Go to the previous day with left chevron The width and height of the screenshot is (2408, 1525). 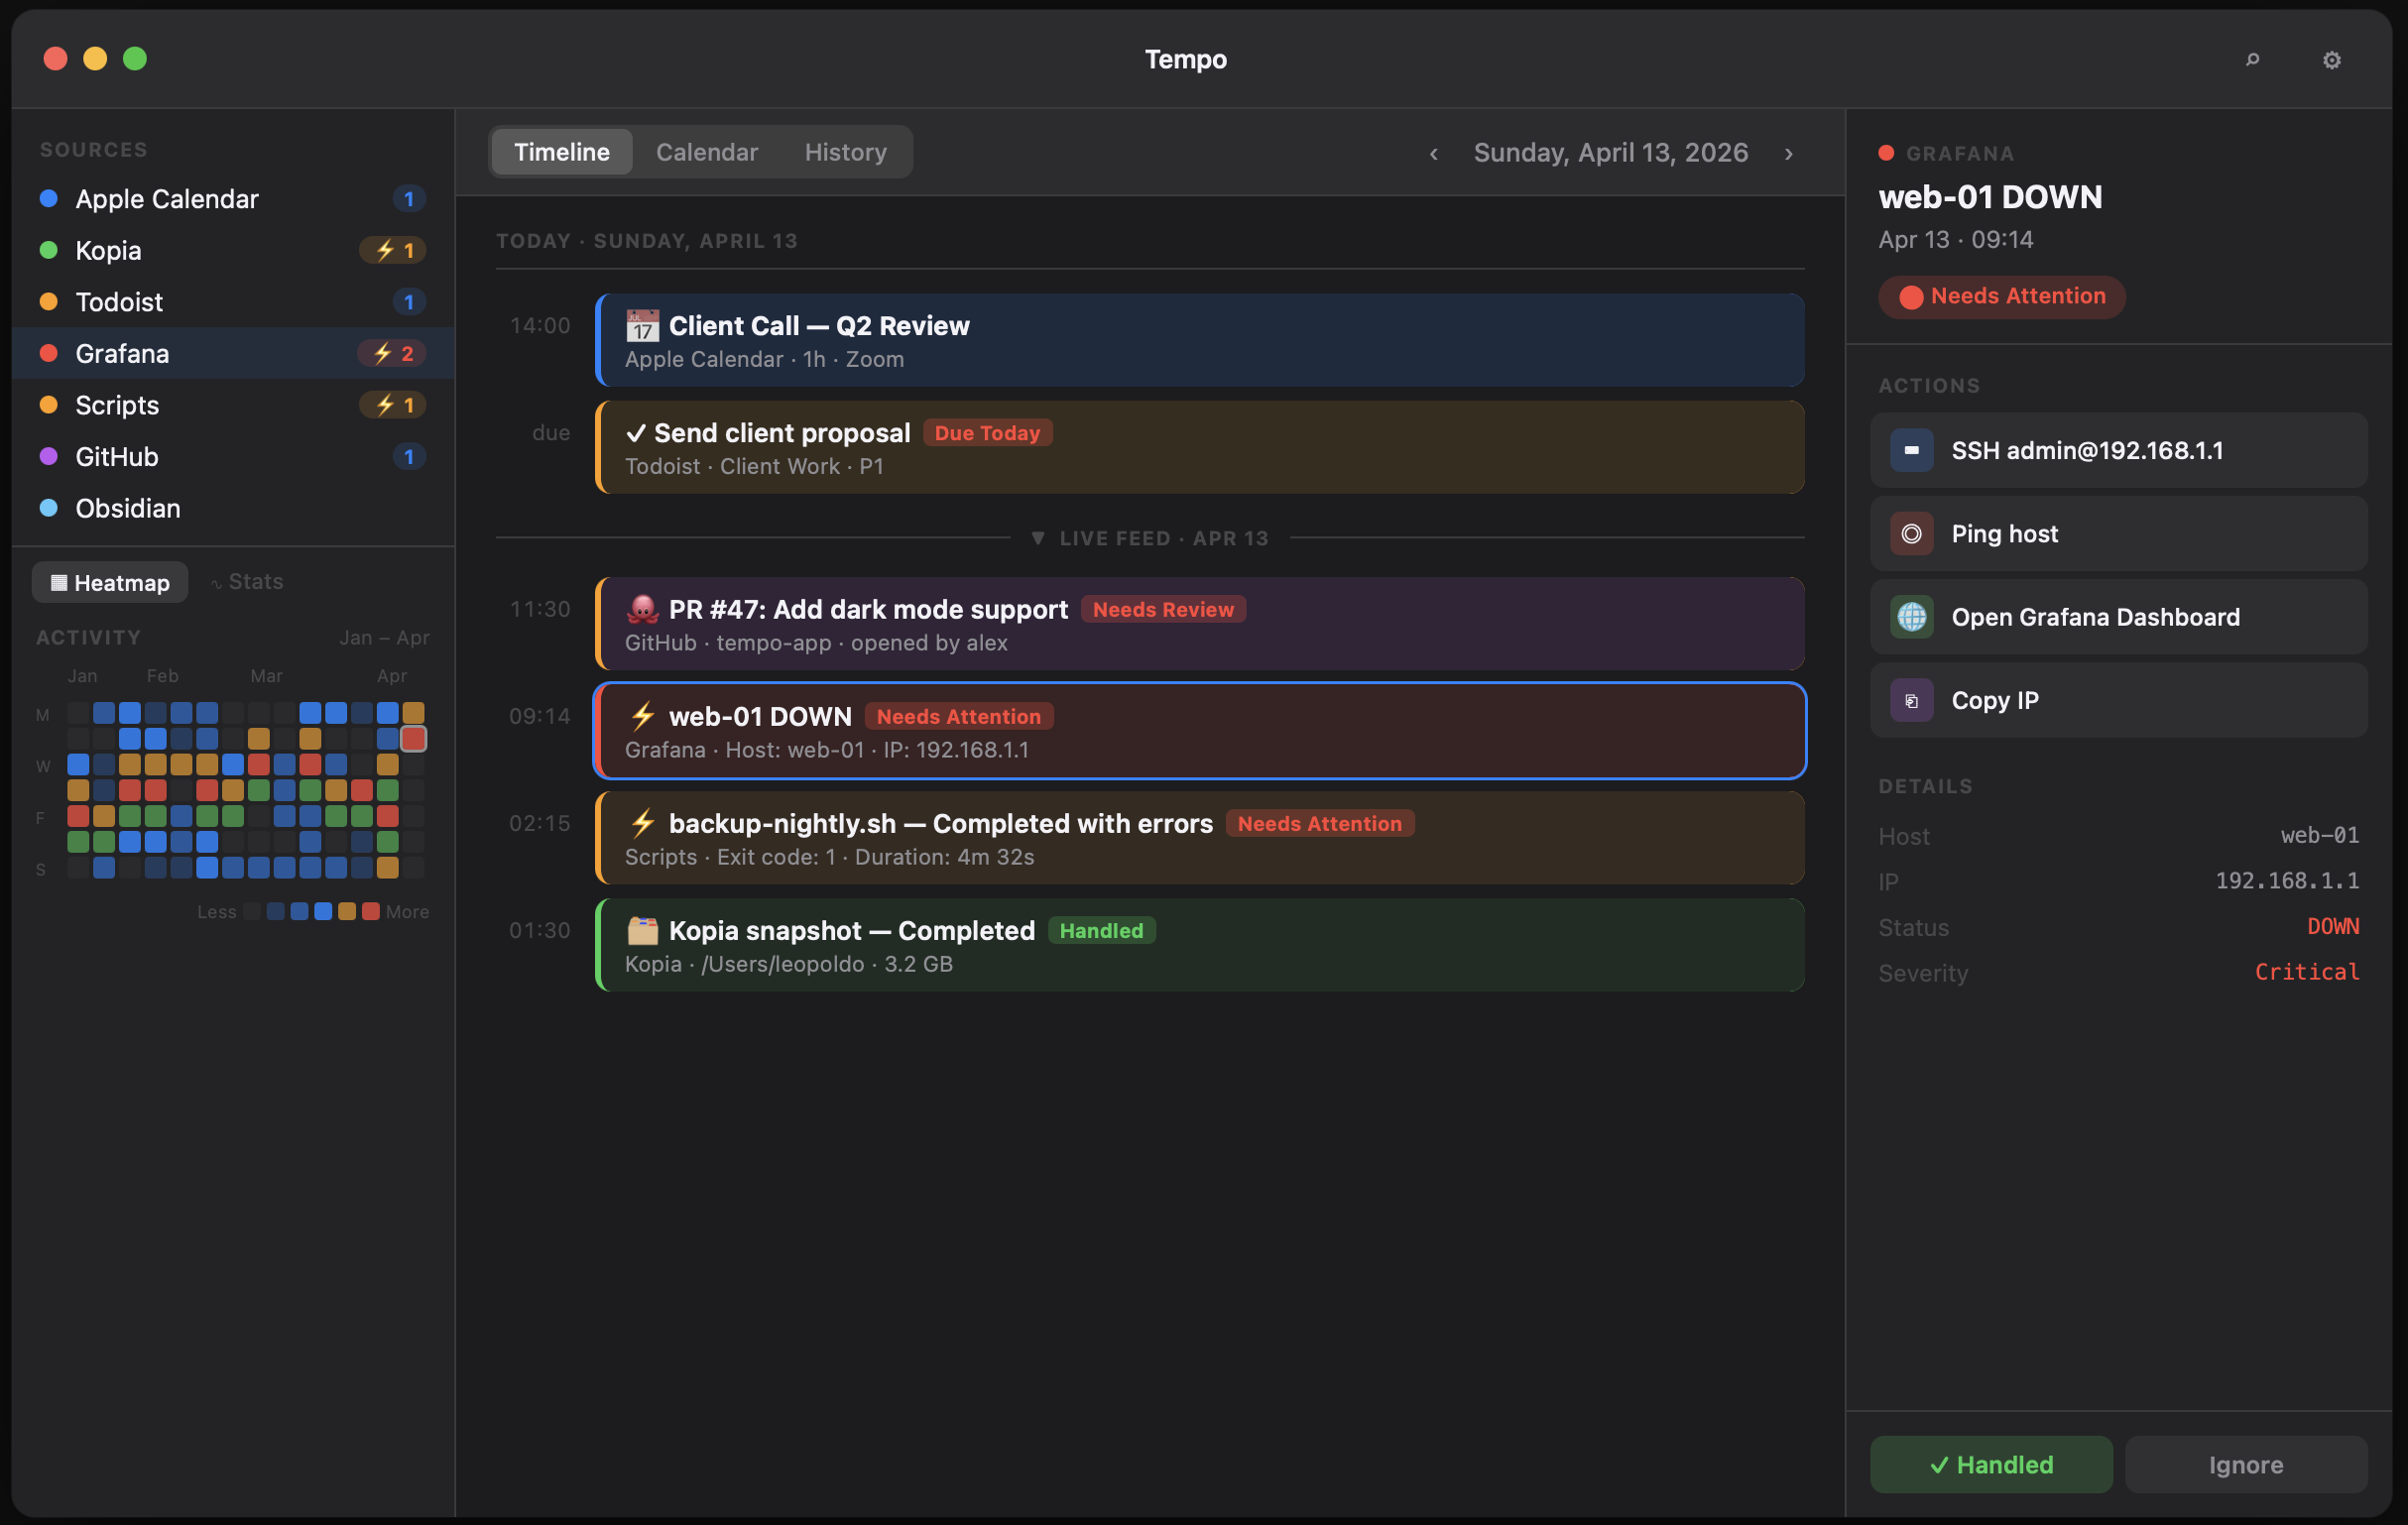click(x=1434, y=153)
